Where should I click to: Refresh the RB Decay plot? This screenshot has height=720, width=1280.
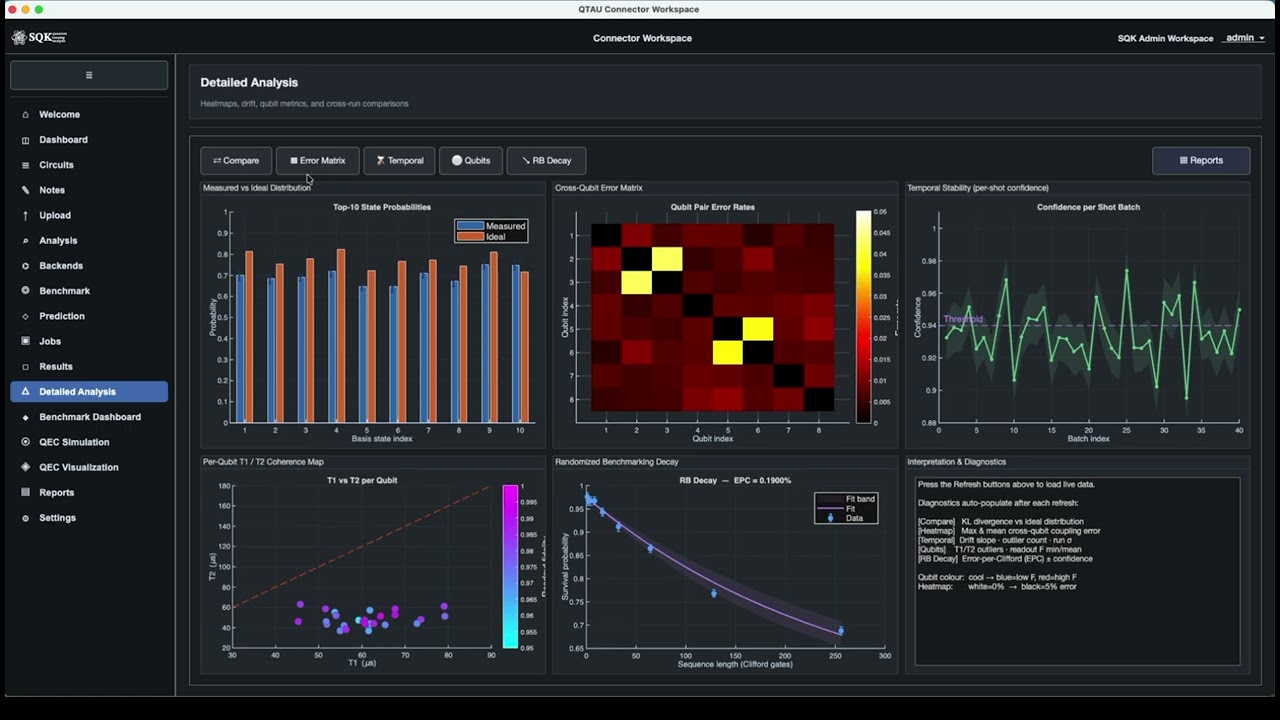point(546,160)
